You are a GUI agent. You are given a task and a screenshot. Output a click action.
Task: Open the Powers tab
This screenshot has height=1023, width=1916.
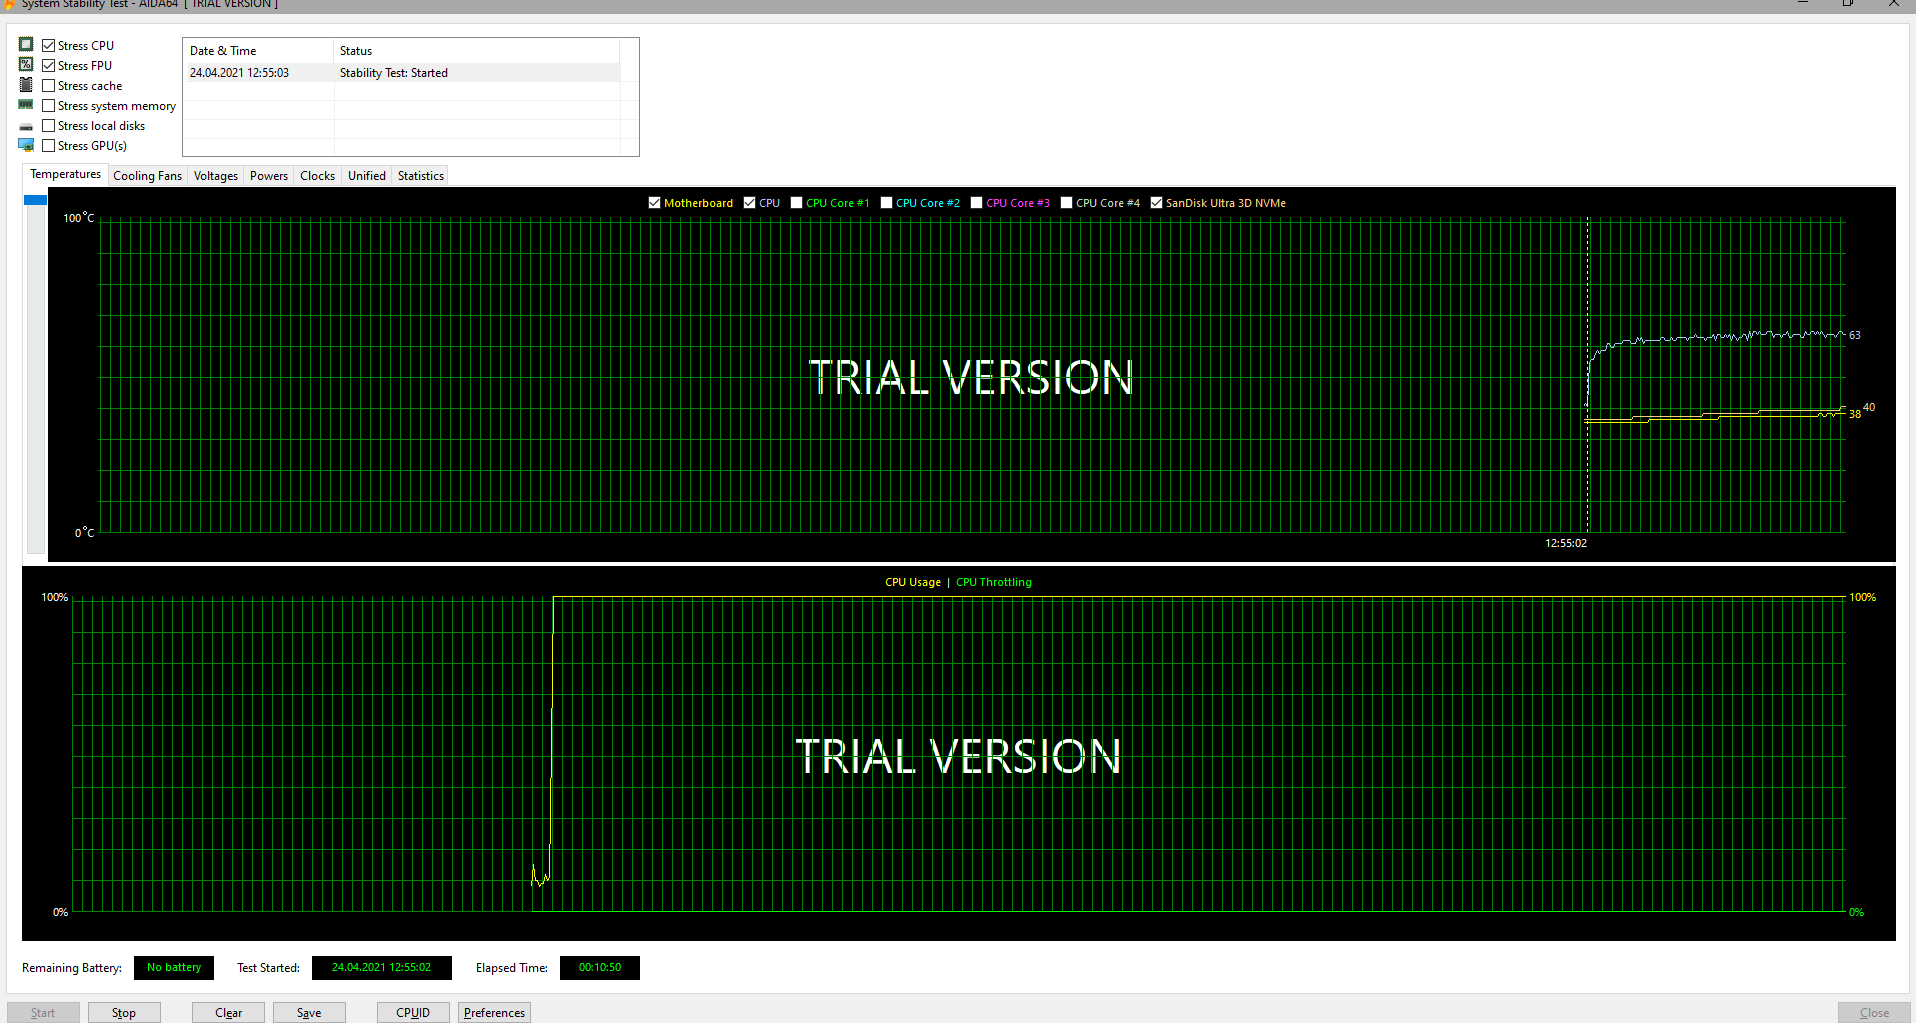click(269, 176)
